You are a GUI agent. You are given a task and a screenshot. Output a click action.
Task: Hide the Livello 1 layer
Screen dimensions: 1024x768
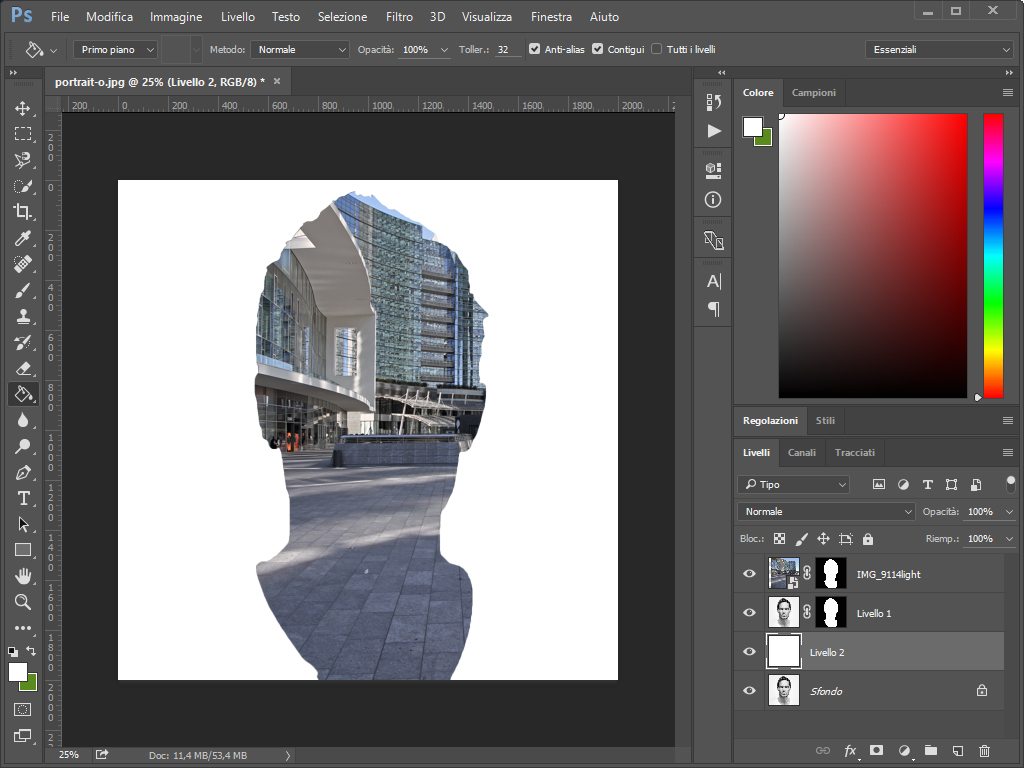coord(749,613)
